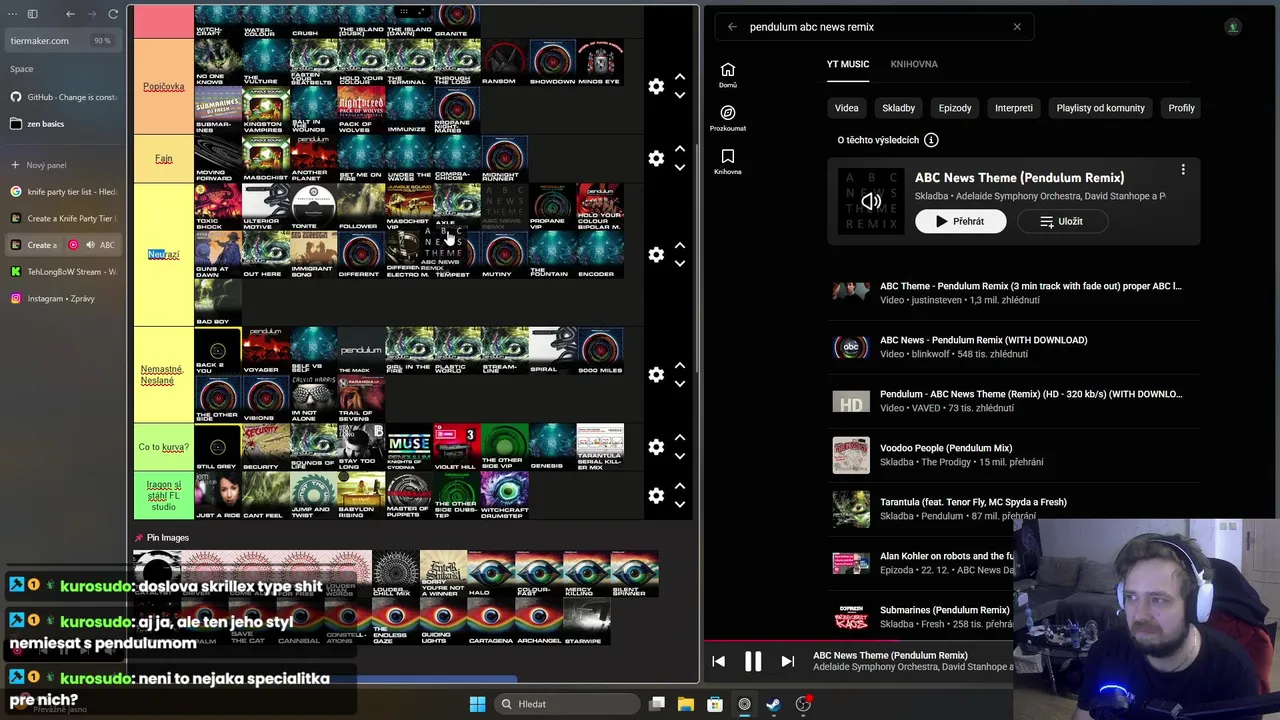
Task: Move the FL studio row up
Action: pyautogui.click(x=680, y=486)
